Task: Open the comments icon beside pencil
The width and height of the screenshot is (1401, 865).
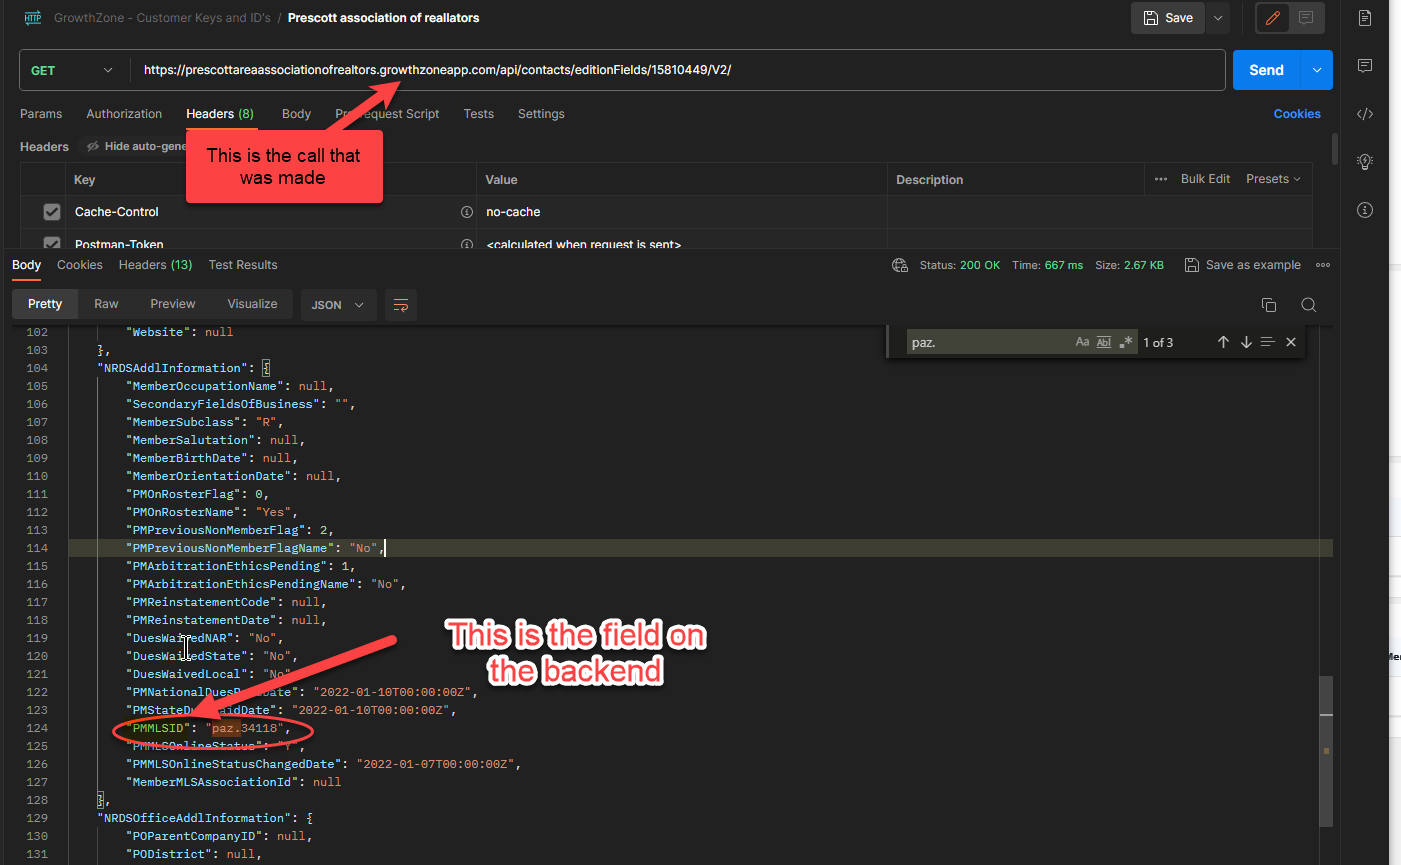Action: click(x=1306, y=18)
